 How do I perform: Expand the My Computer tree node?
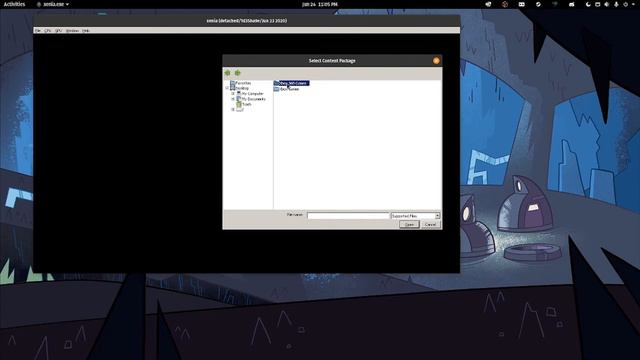(233, 93)
